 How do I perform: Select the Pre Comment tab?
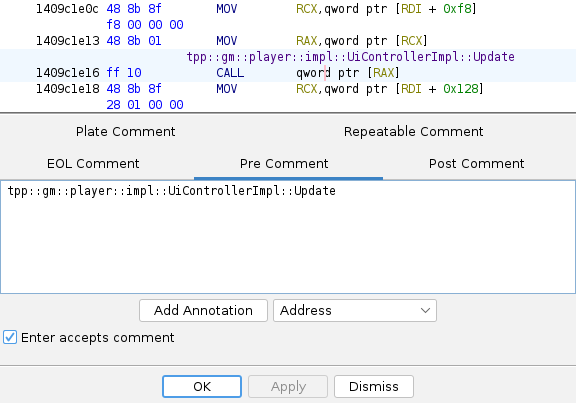(284, 163)
